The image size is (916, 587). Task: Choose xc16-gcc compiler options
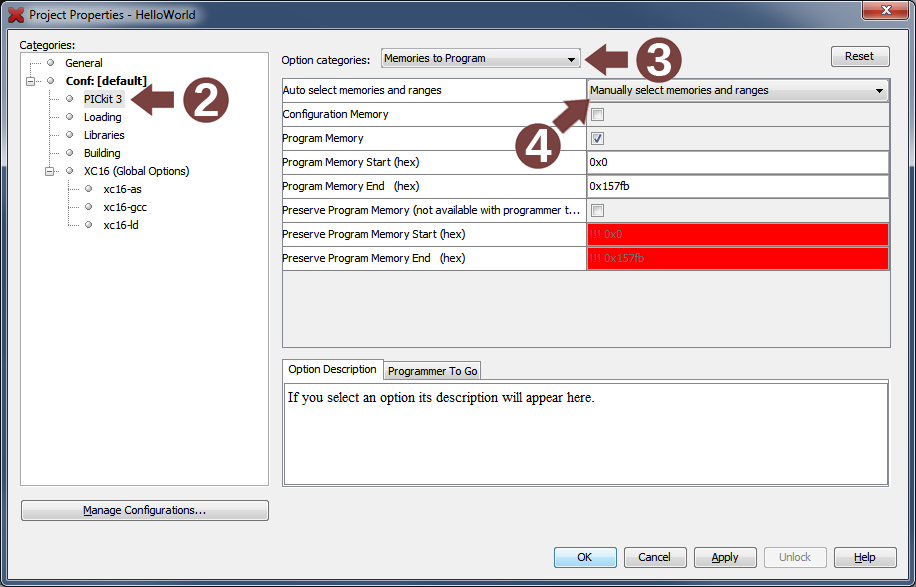[x=124, y=207]
